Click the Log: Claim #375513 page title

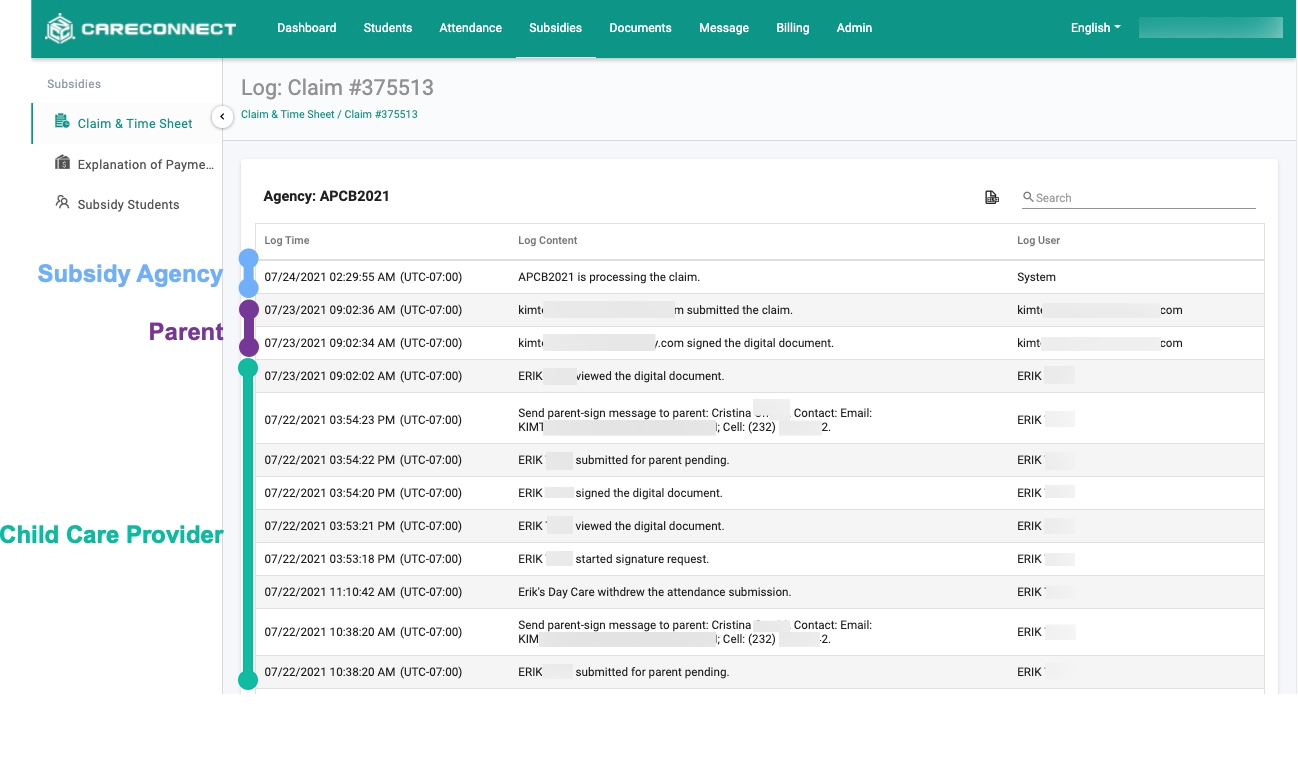337,87
